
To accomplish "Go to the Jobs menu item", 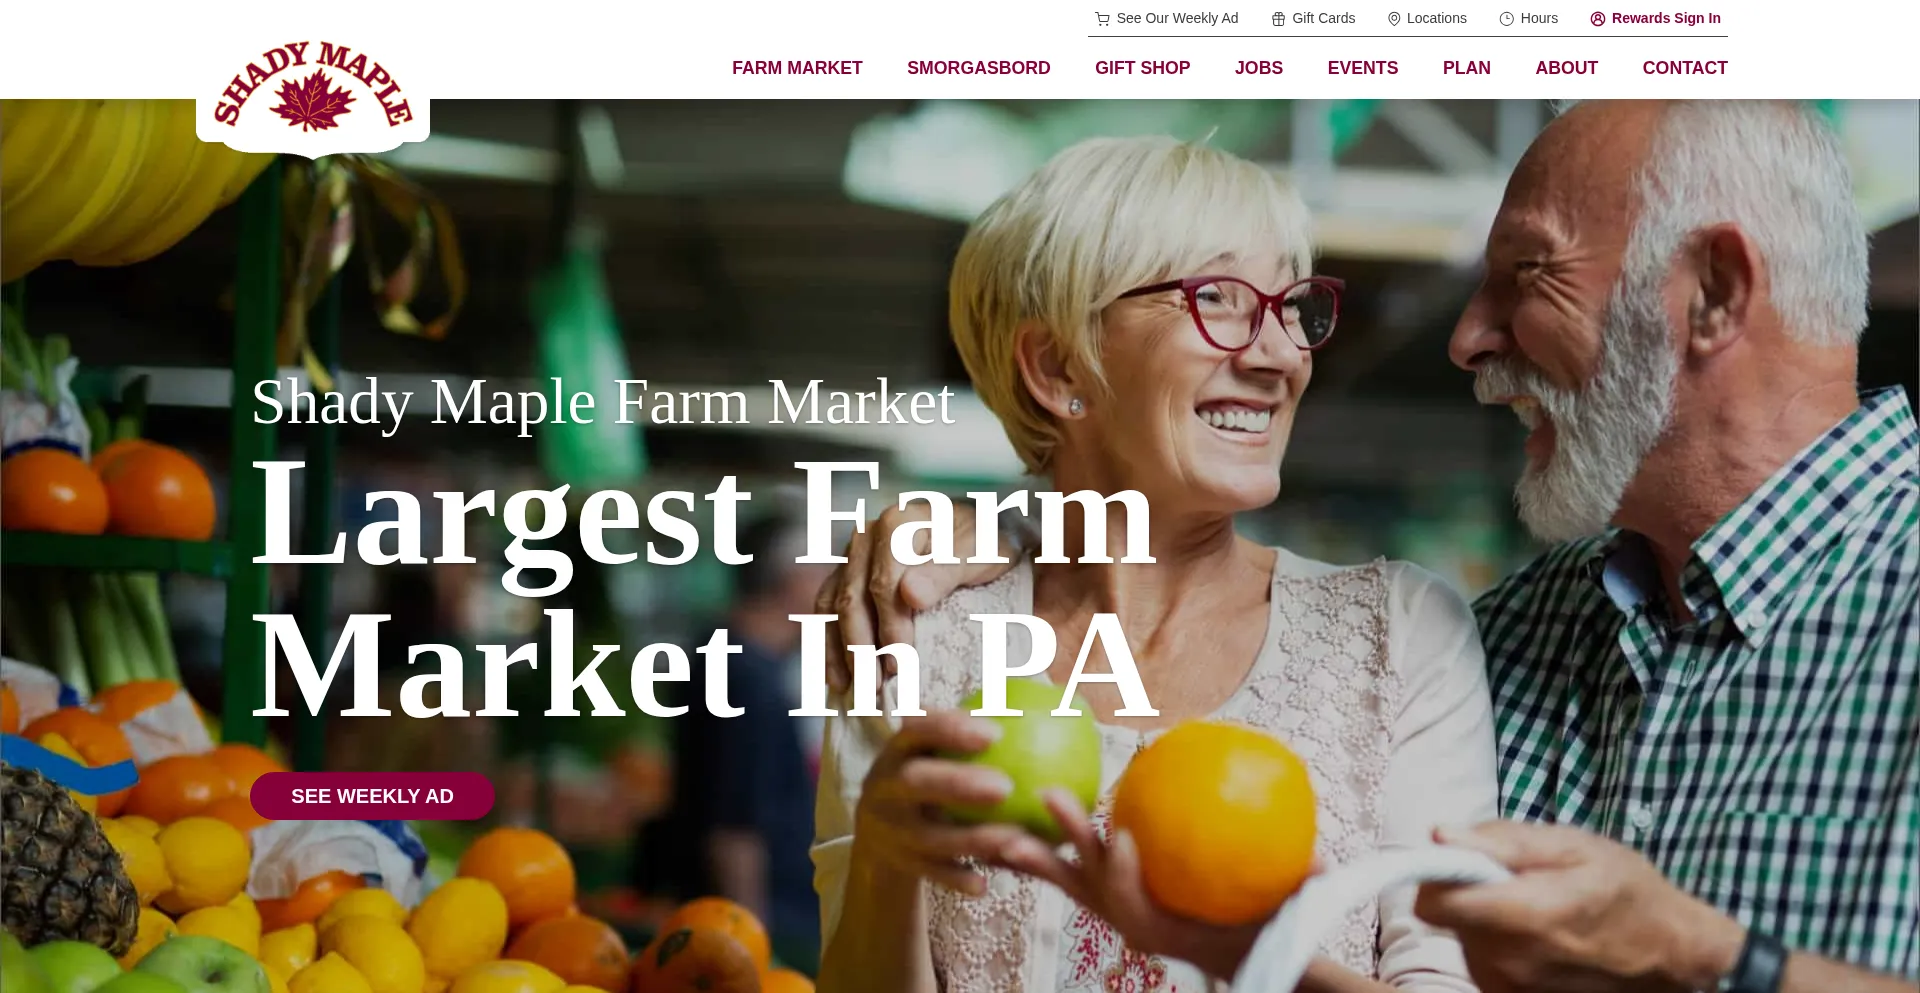I will pyautogui.click(x=1258, y=68).
